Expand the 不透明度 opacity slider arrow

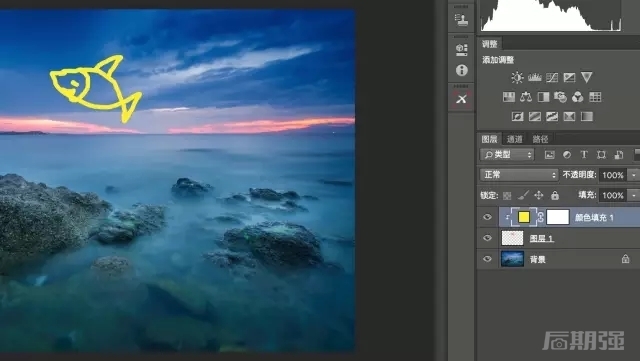(x=634, y=175)
